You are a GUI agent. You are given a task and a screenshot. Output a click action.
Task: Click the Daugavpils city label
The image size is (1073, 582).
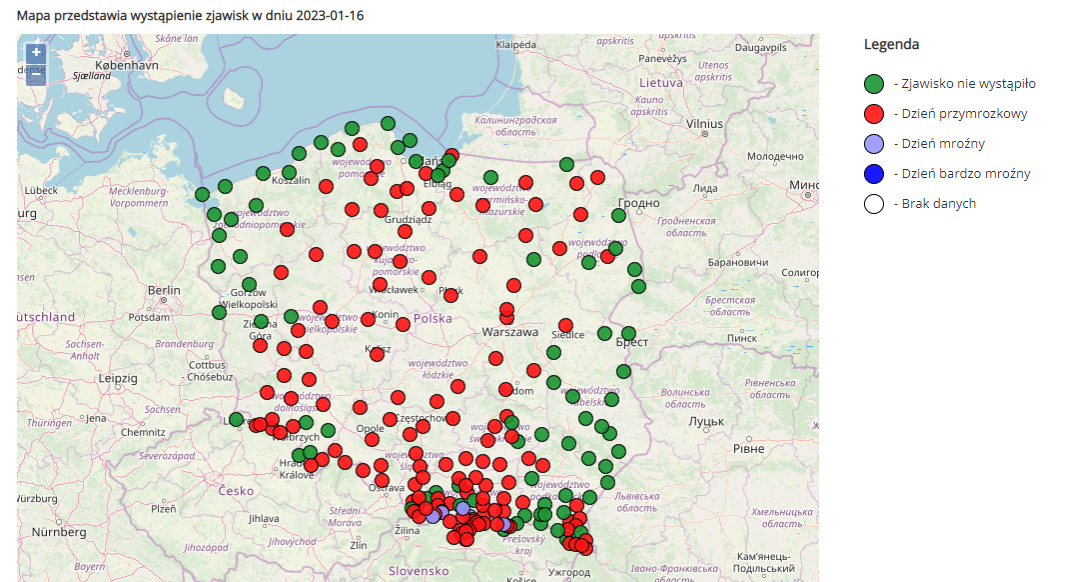tap(761, 48)
